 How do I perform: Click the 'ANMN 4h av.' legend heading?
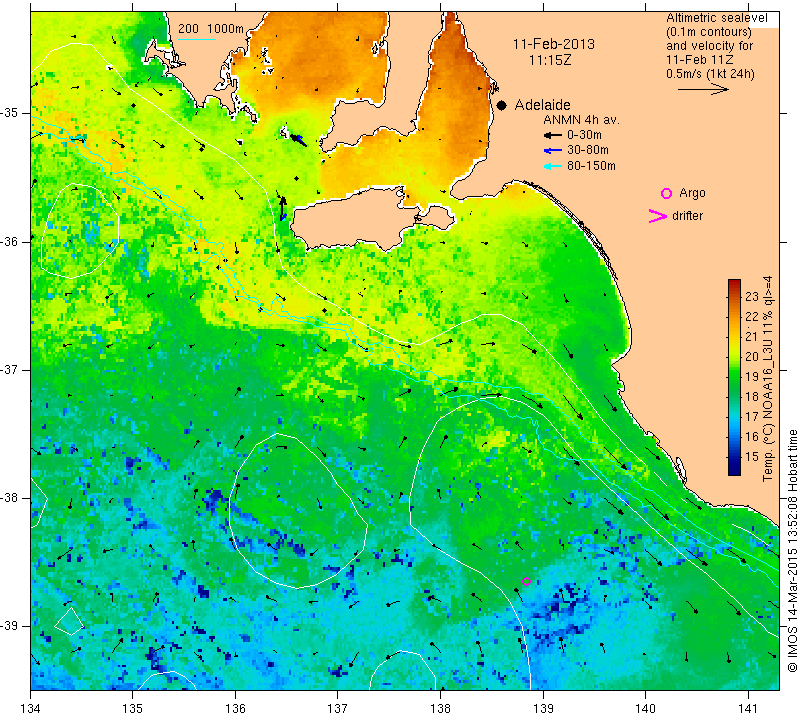[581, 120]
